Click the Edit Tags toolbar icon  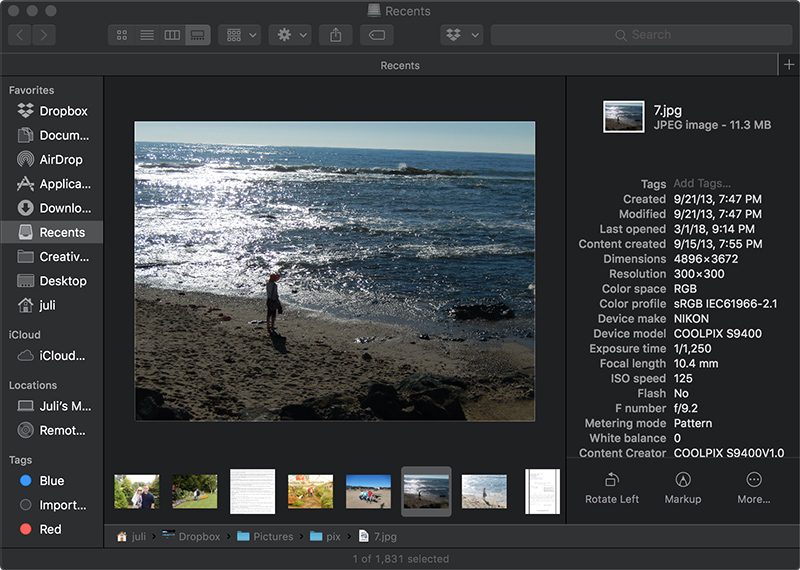(x=376, y=35)
